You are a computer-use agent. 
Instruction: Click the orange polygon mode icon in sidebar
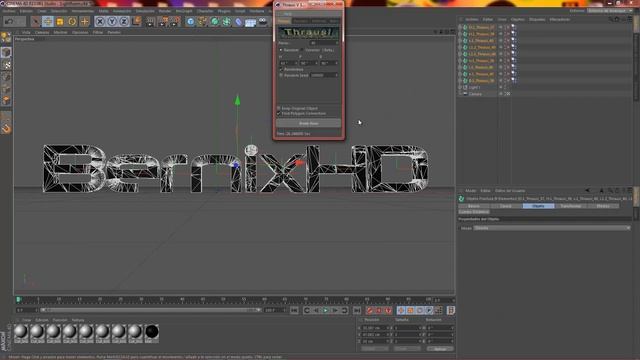[x=6, y=100]
